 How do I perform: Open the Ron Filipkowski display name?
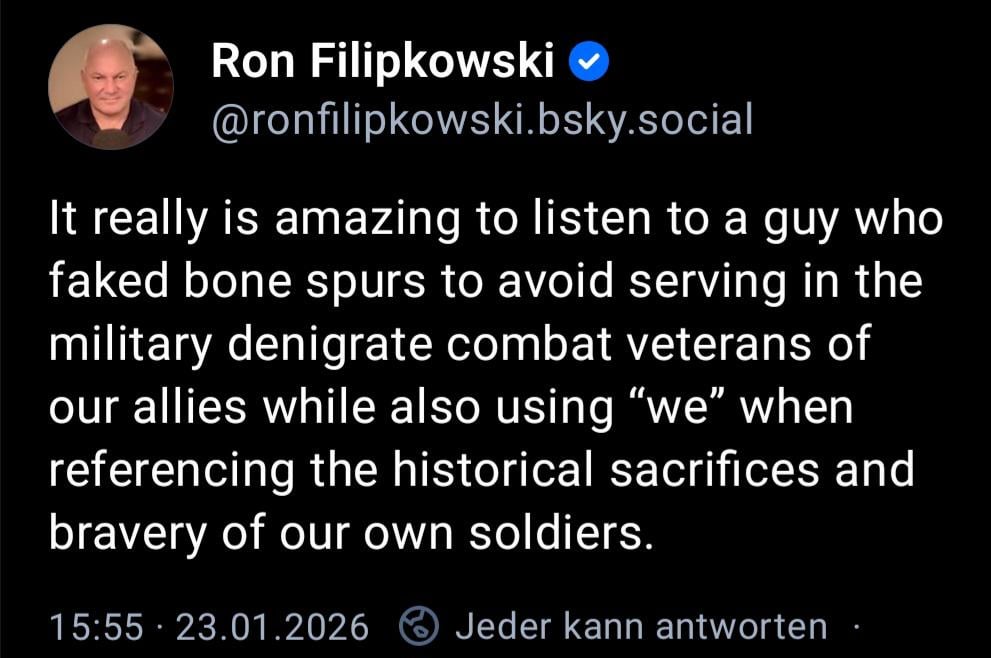tap(382, 63)
